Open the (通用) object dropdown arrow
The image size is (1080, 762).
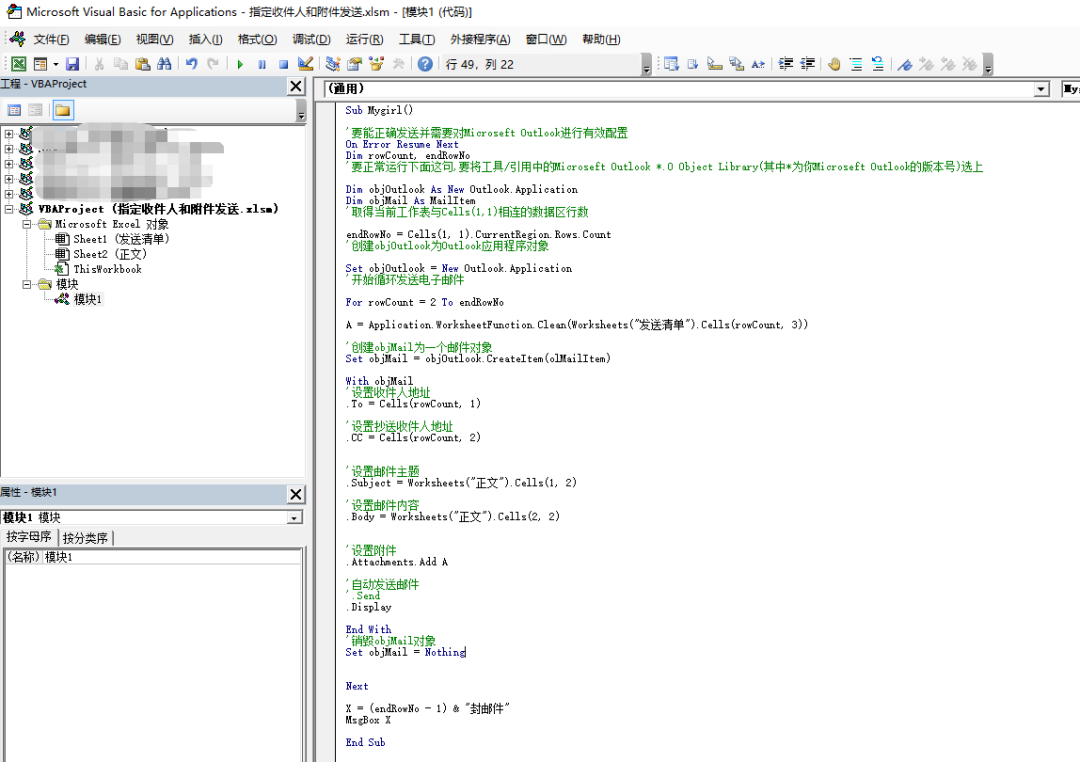pyautogui.click(x=1041, y=89)
